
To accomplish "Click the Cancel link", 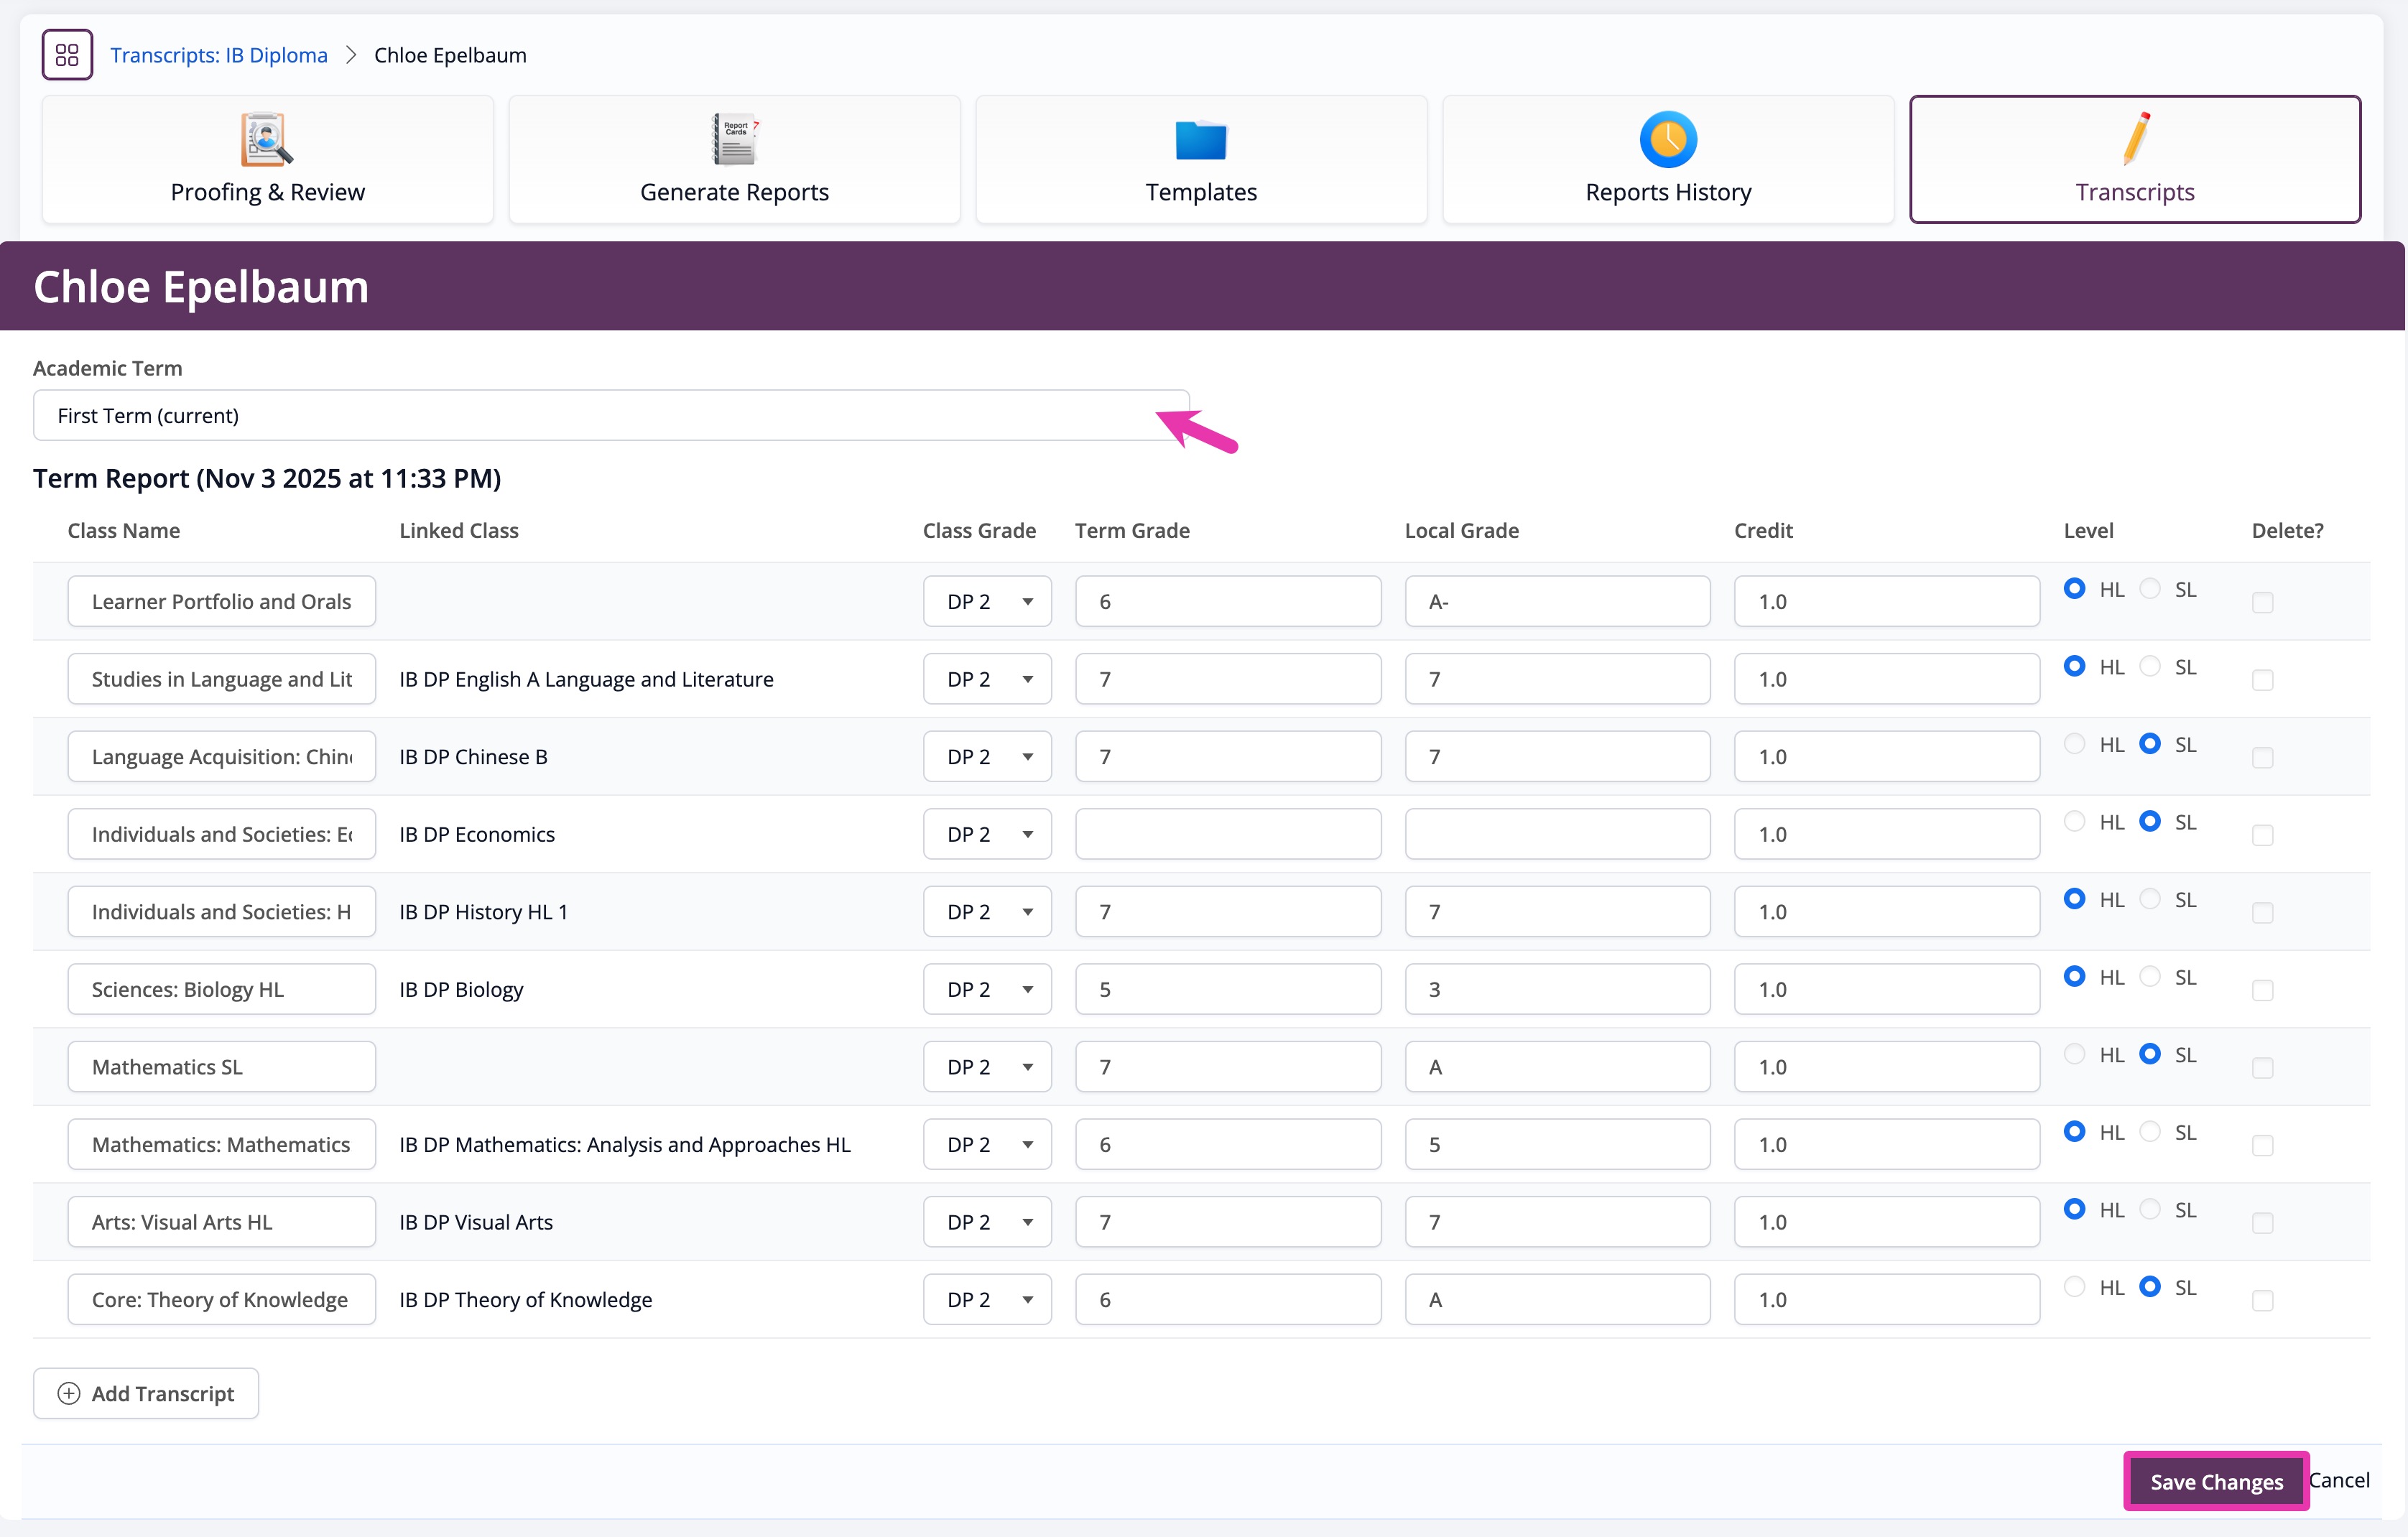I will click(2340, 1480).
